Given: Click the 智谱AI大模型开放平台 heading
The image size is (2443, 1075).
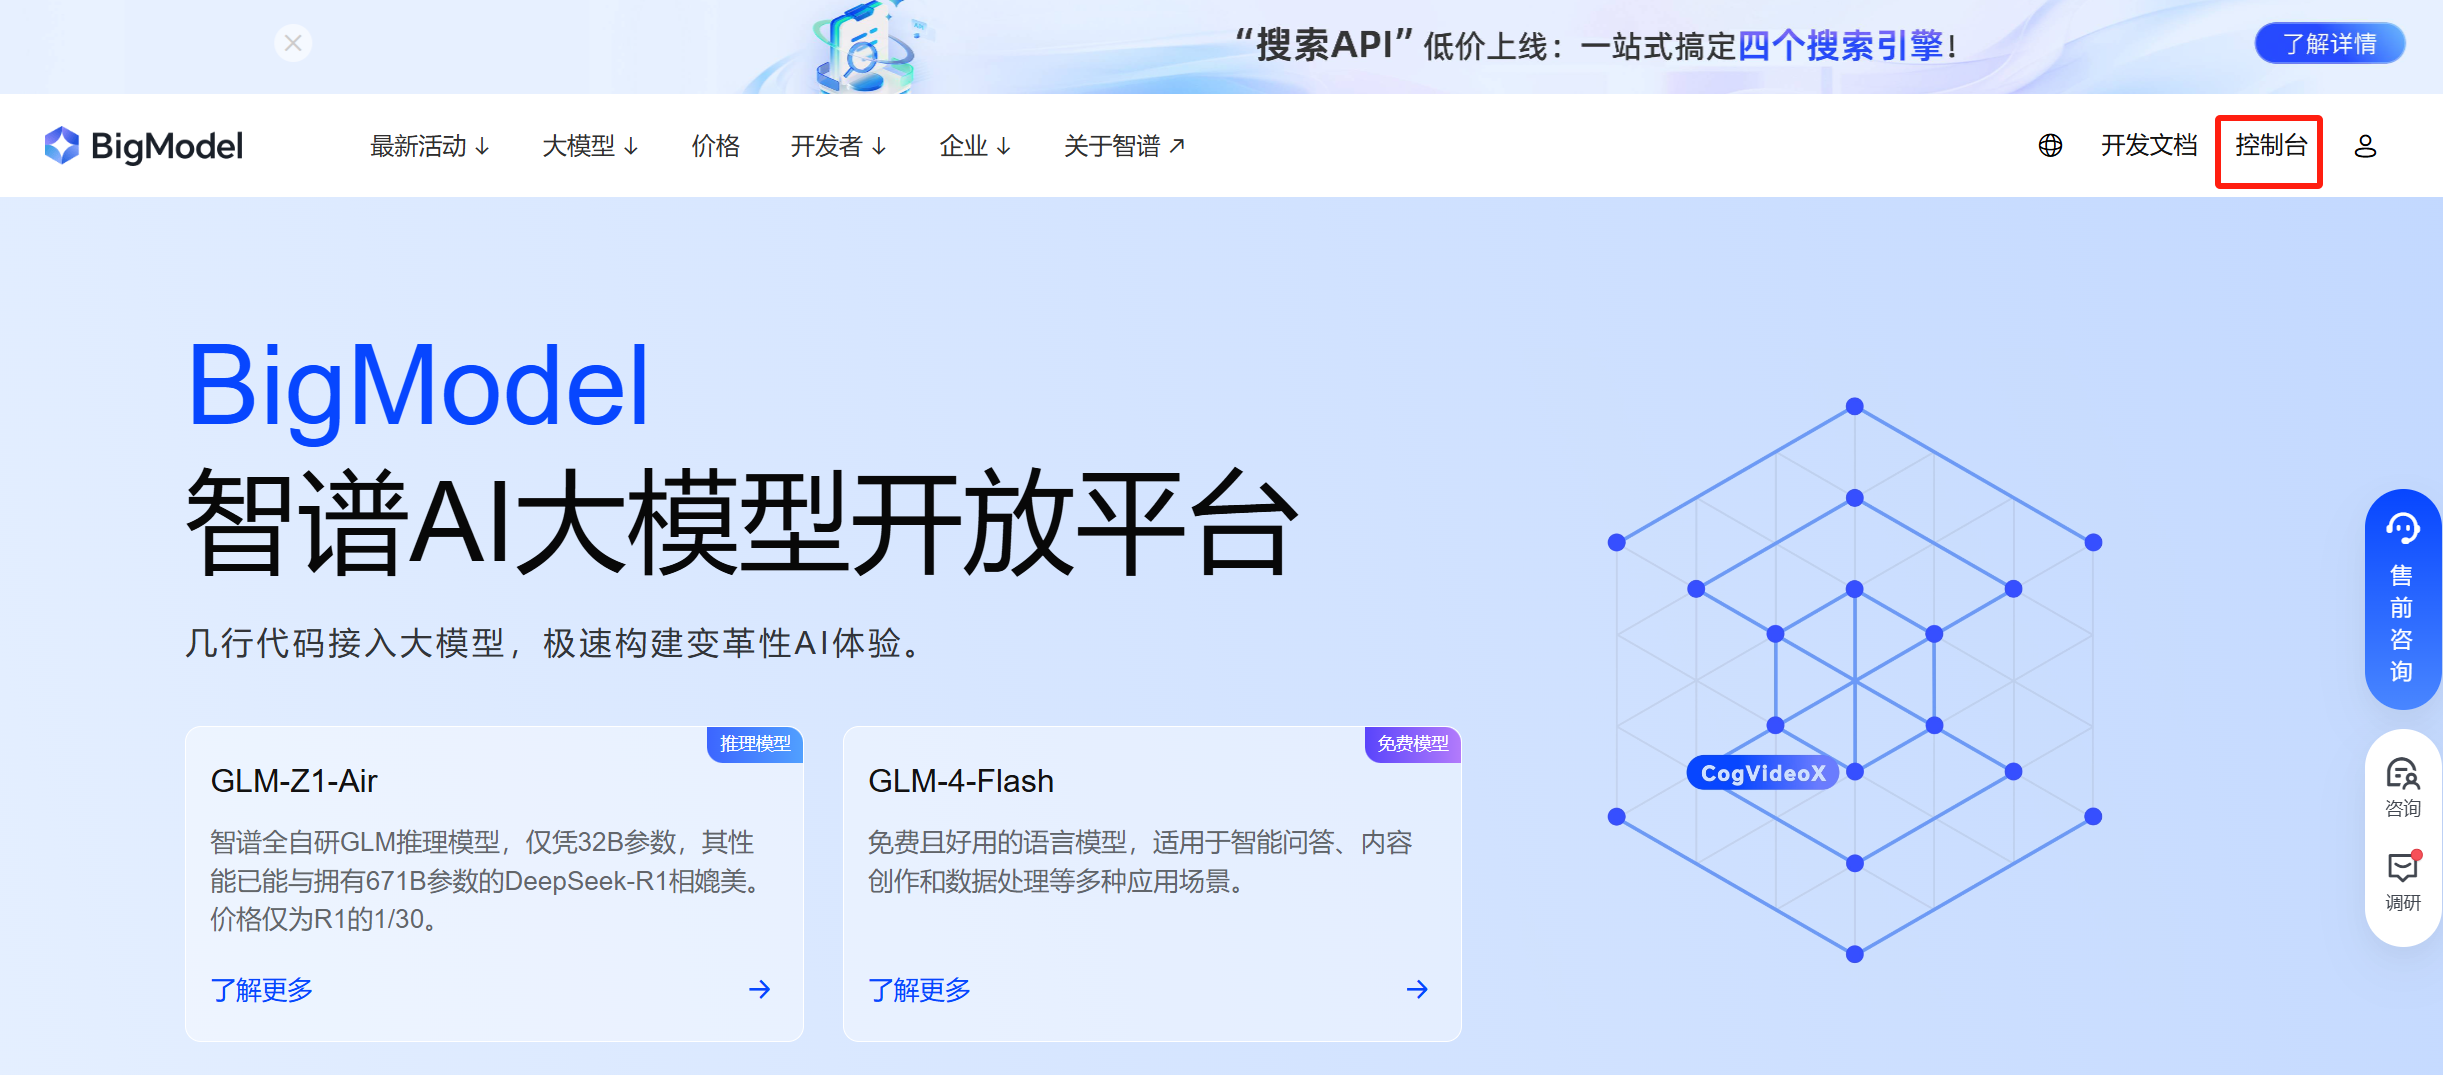Looking at the screenshot, I should (741, 523).
